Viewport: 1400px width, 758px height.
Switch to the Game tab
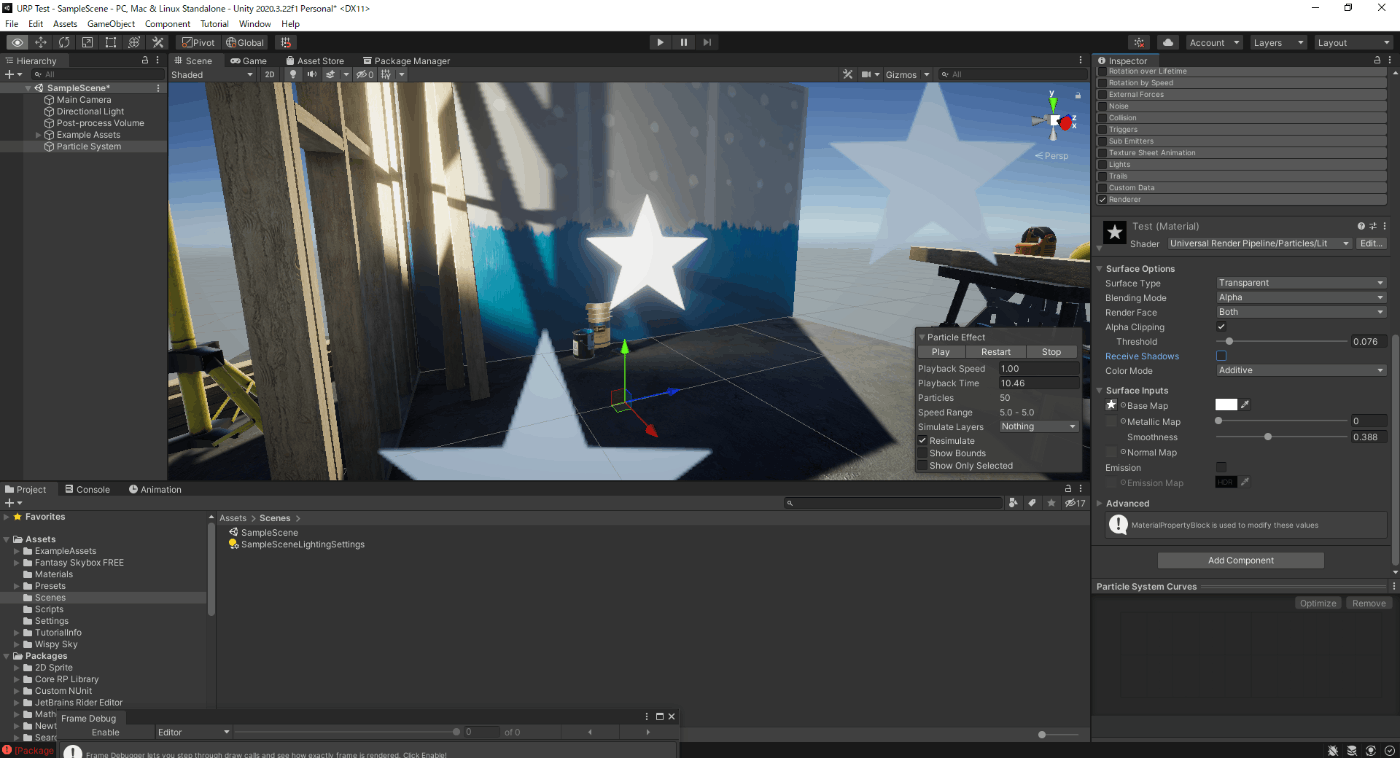249,60
